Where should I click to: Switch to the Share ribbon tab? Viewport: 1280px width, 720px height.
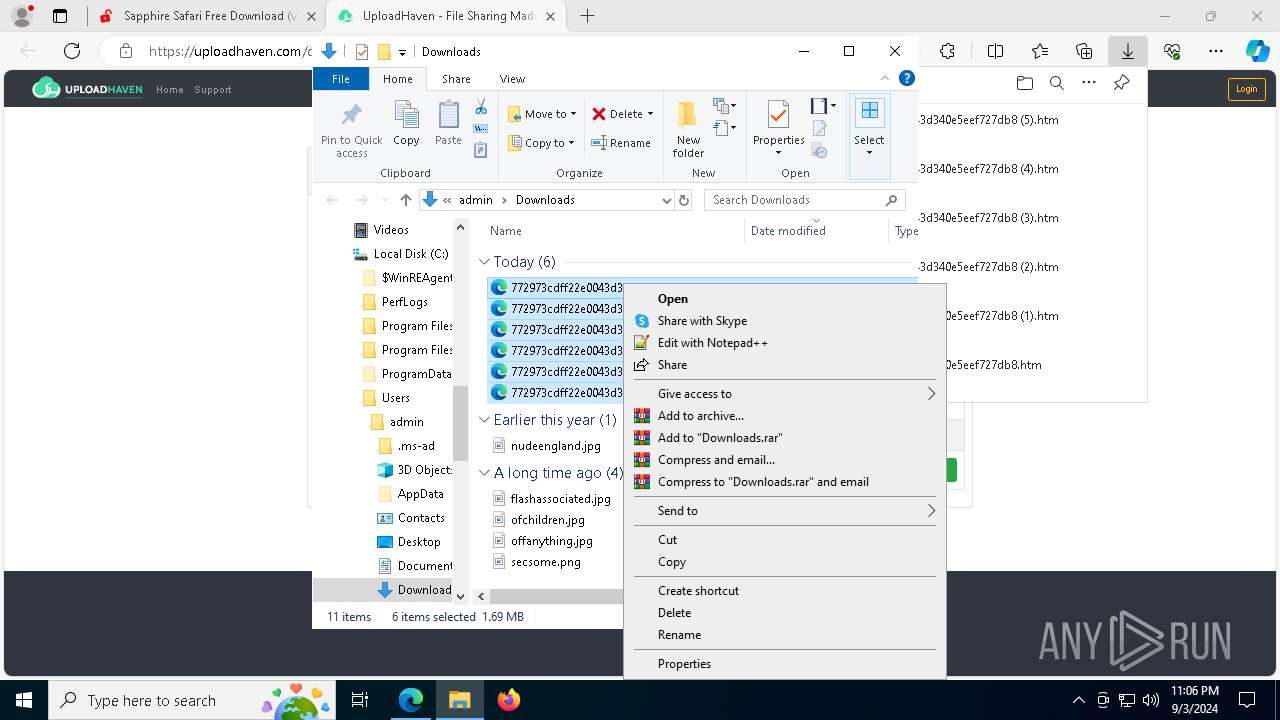pyautogui.click(x=456, y=79)
